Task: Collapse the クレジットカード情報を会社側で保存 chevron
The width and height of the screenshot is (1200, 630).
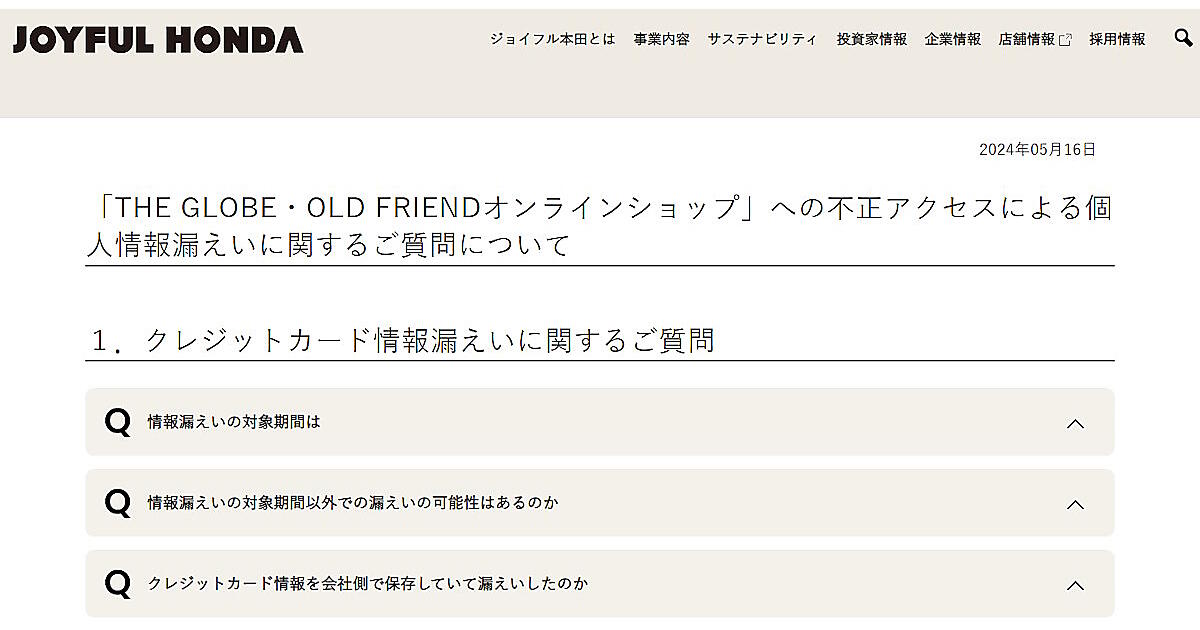Action: [1075, 585]
